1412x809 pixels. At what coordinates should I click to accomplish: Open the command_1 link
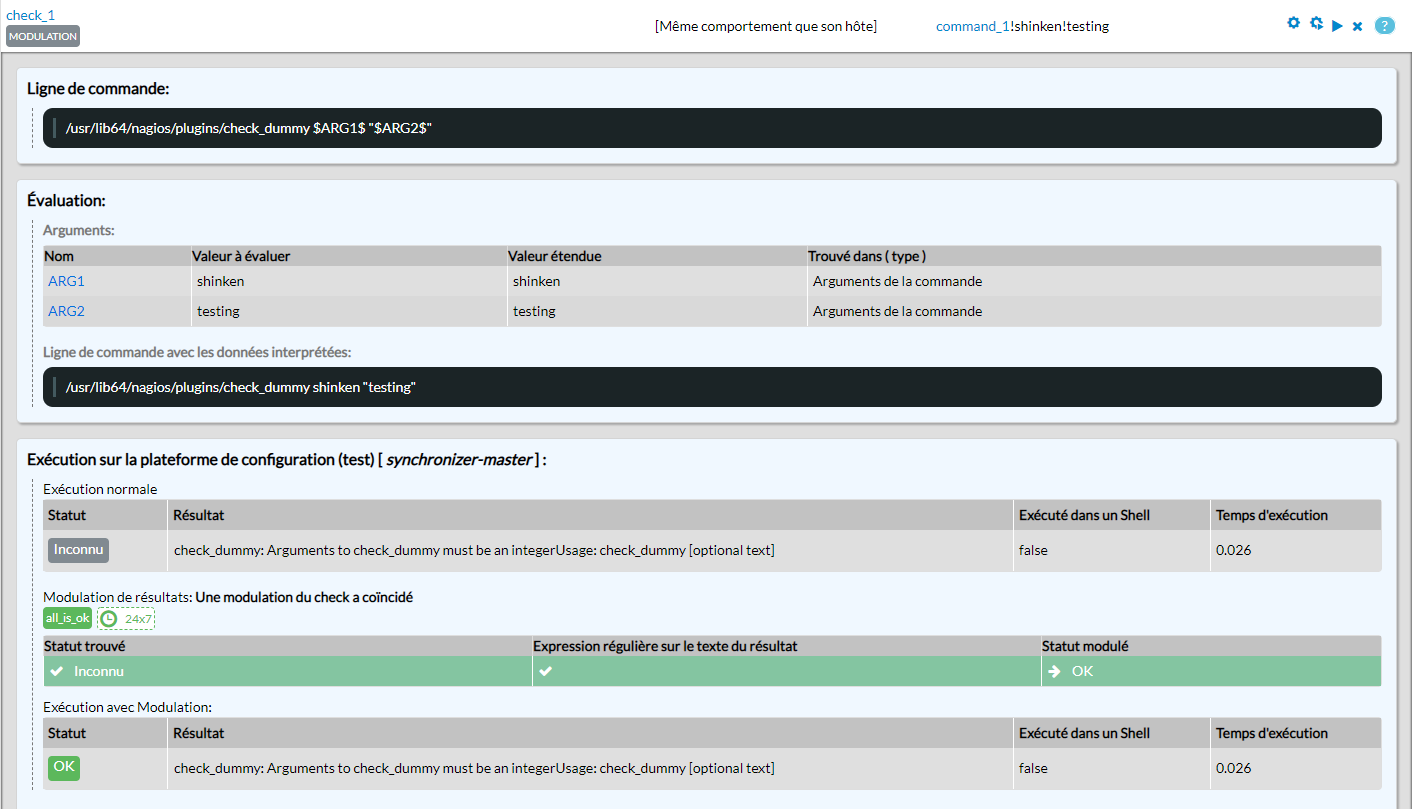click(x=972, y=26)
